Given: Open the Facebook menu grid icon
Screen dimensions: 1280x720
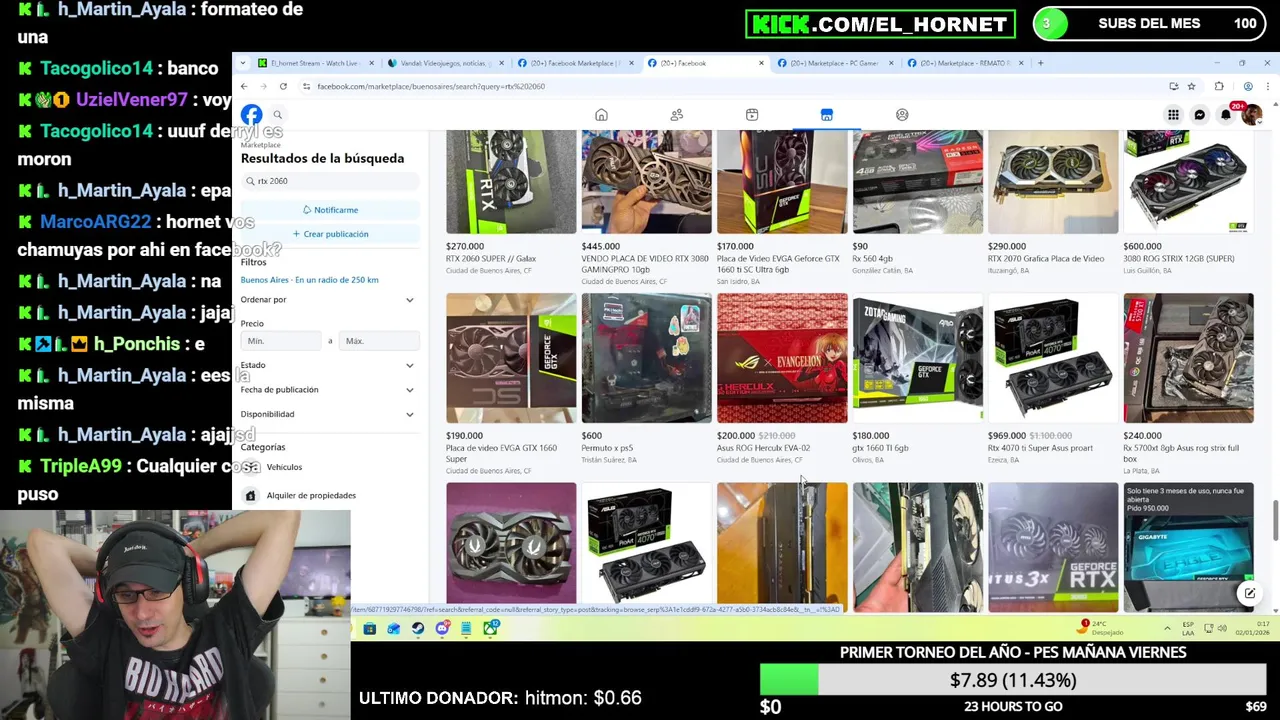Looking at the screenshot, I should tap(1173, 115).
